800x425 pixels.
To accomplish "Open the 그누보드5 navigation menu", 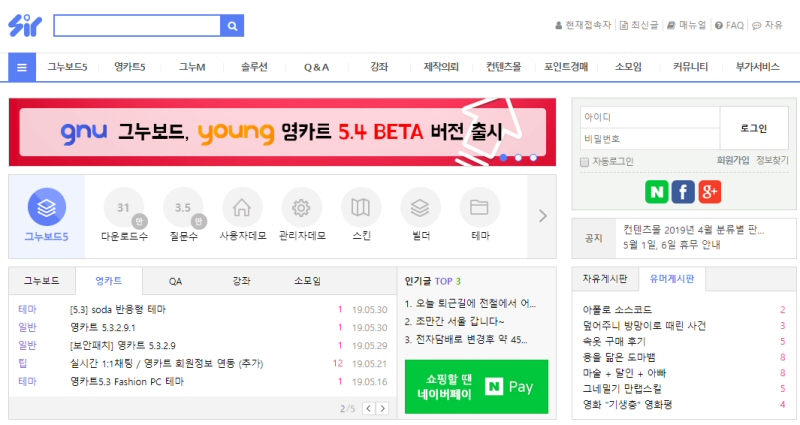I will tap(67, 67).
